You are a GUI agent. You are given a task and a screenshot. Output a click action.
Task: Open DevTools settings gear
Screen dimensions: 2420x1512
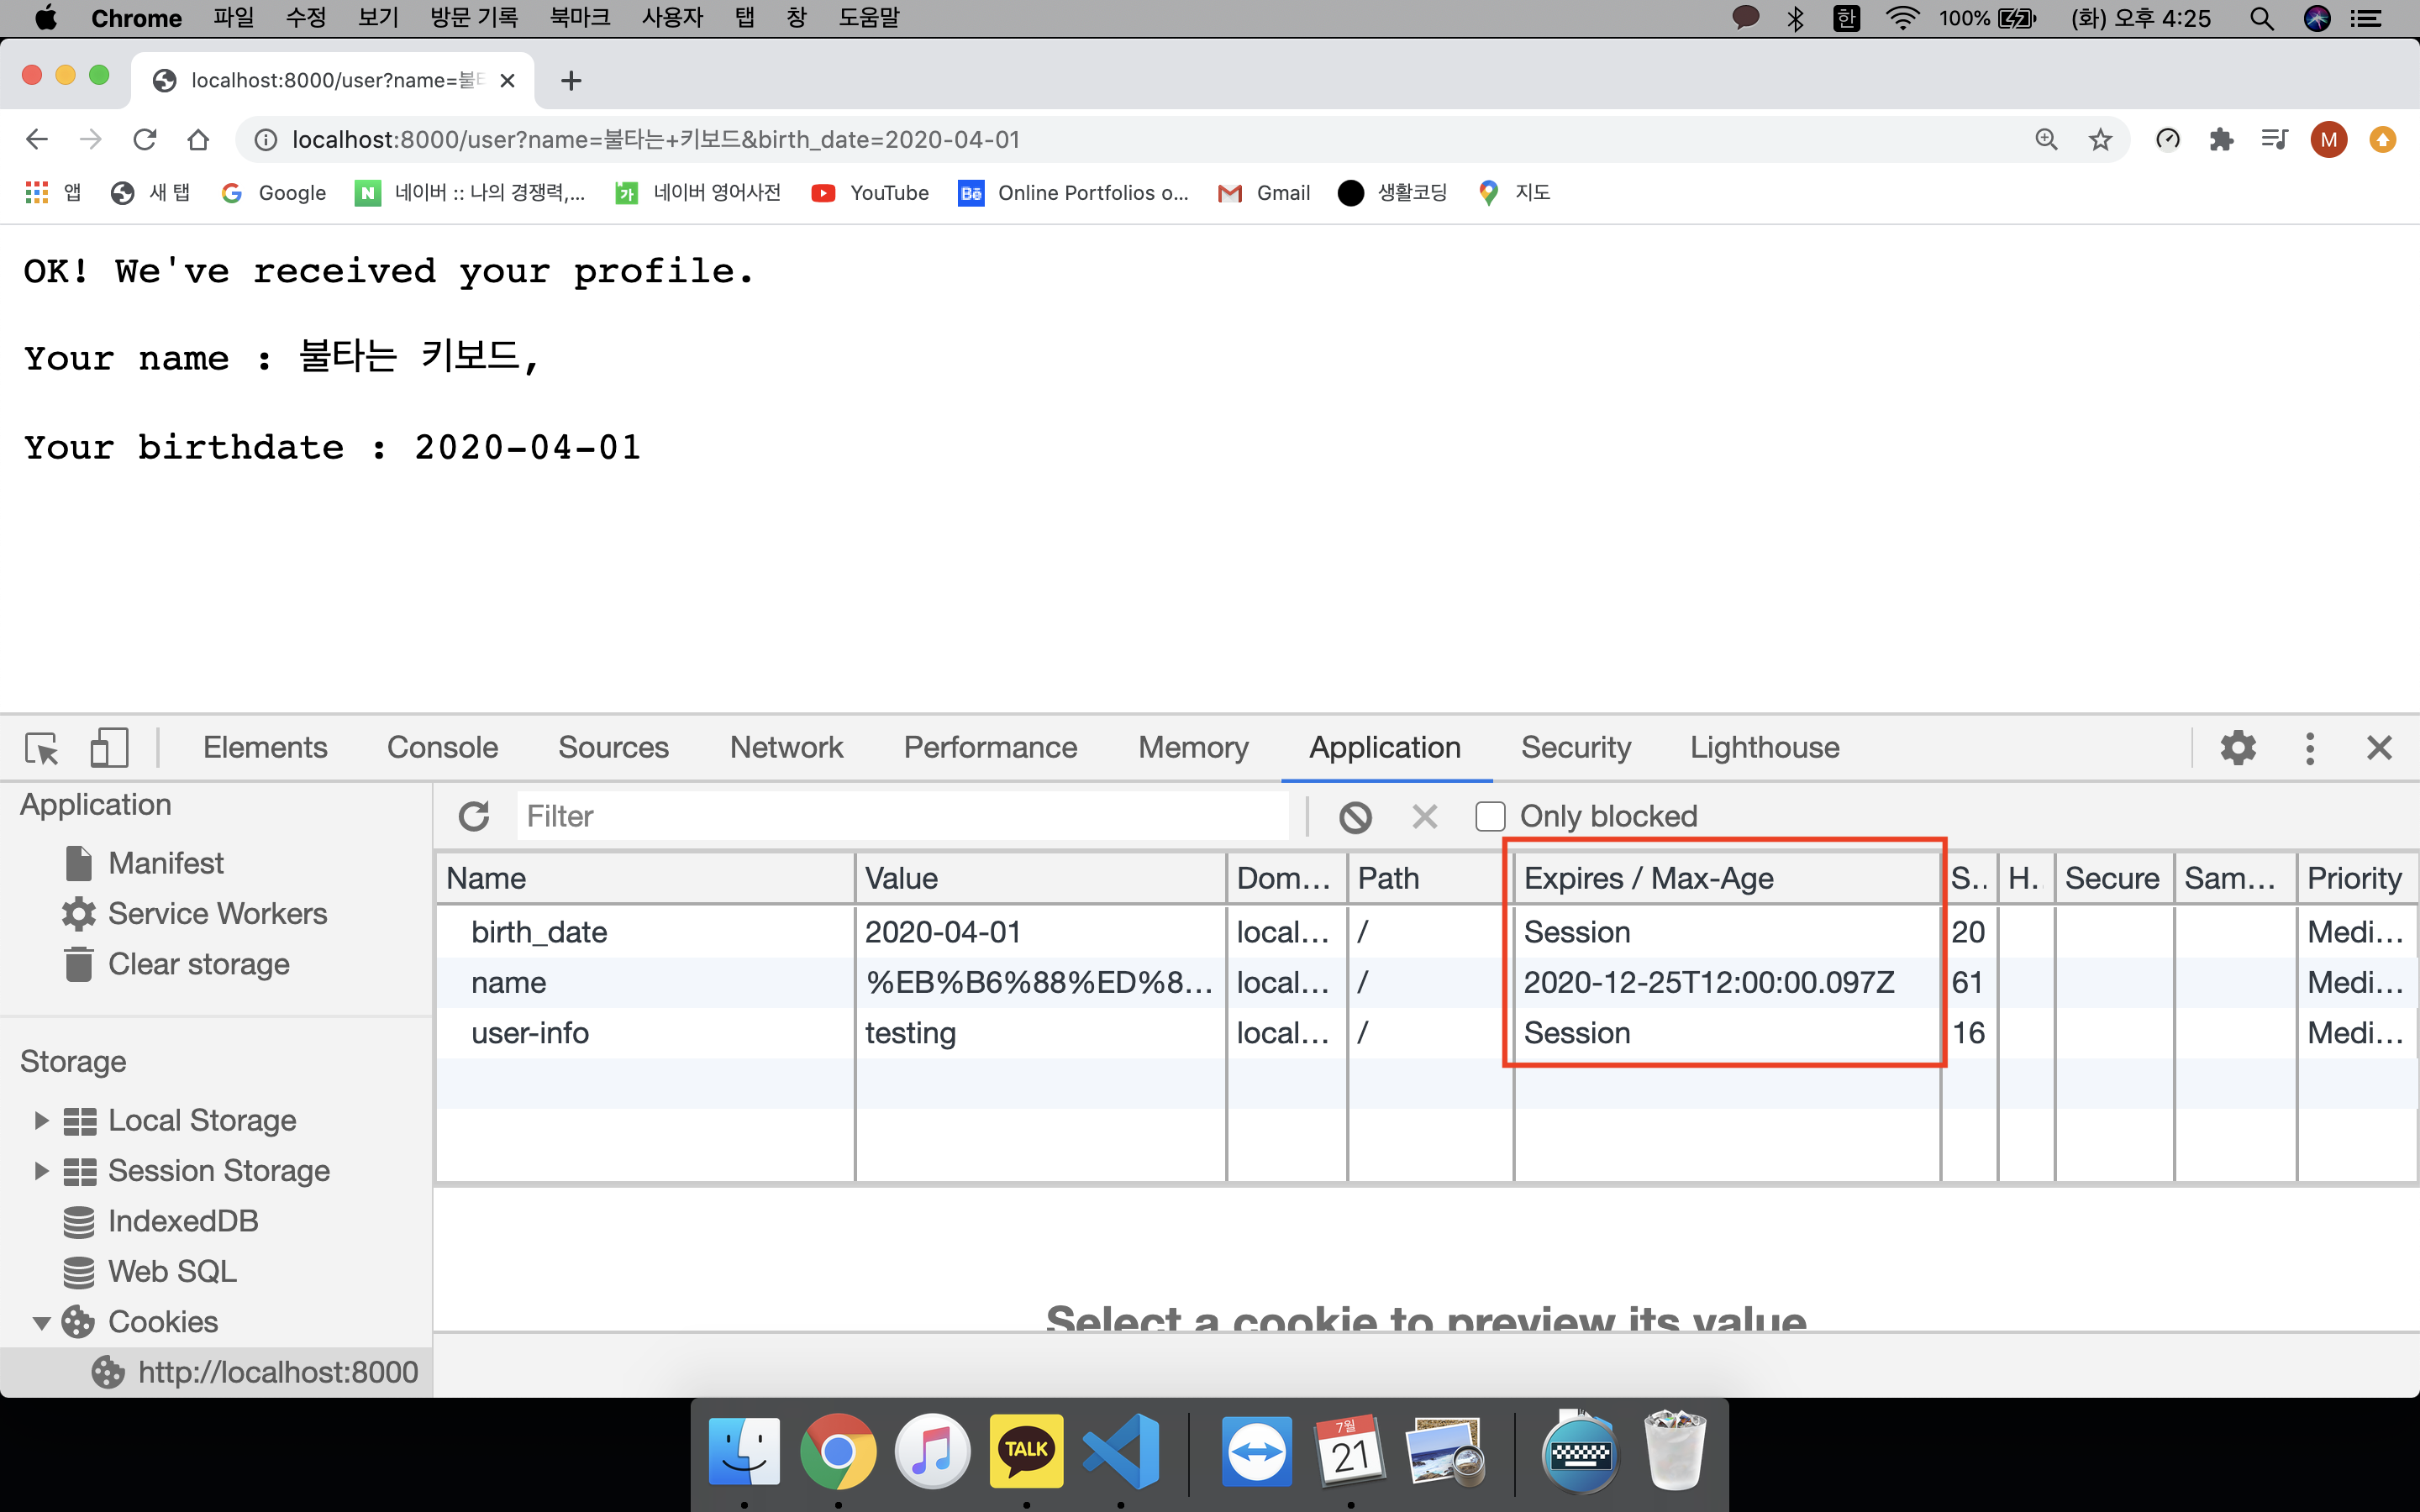click(2238, 748)
